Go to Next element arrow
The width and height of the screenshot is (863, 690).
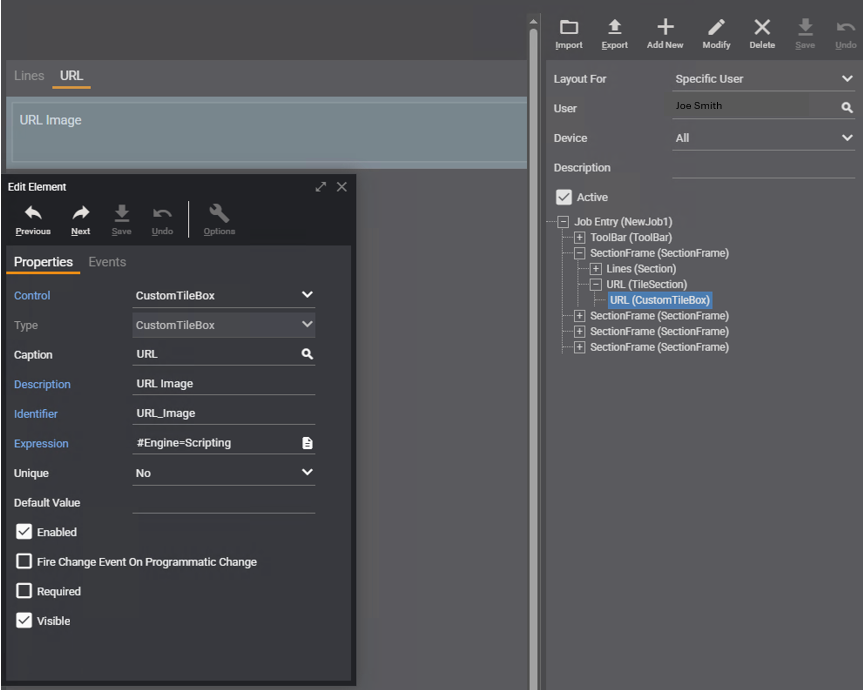81,214
